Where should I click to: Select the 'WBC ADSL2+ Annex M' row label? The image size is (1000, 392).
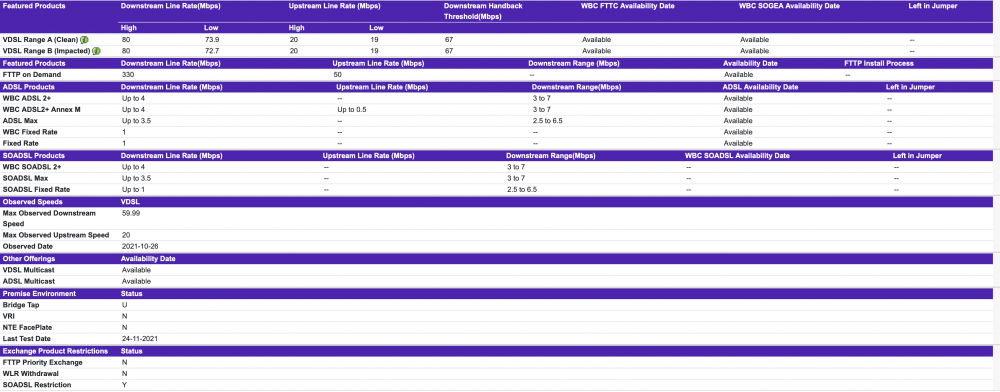(x=41, y=110)
